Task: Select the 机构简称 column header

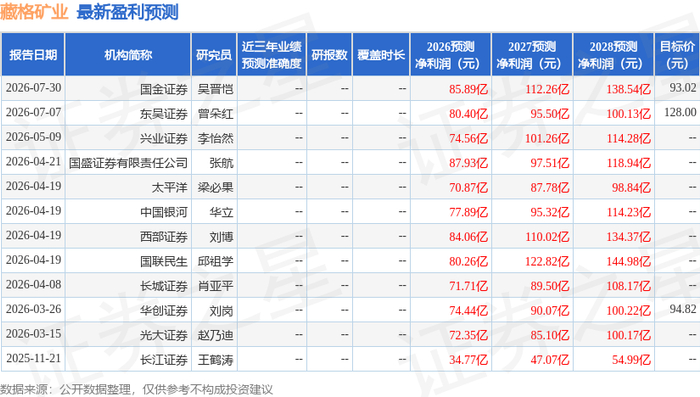Action: point(128,54)
